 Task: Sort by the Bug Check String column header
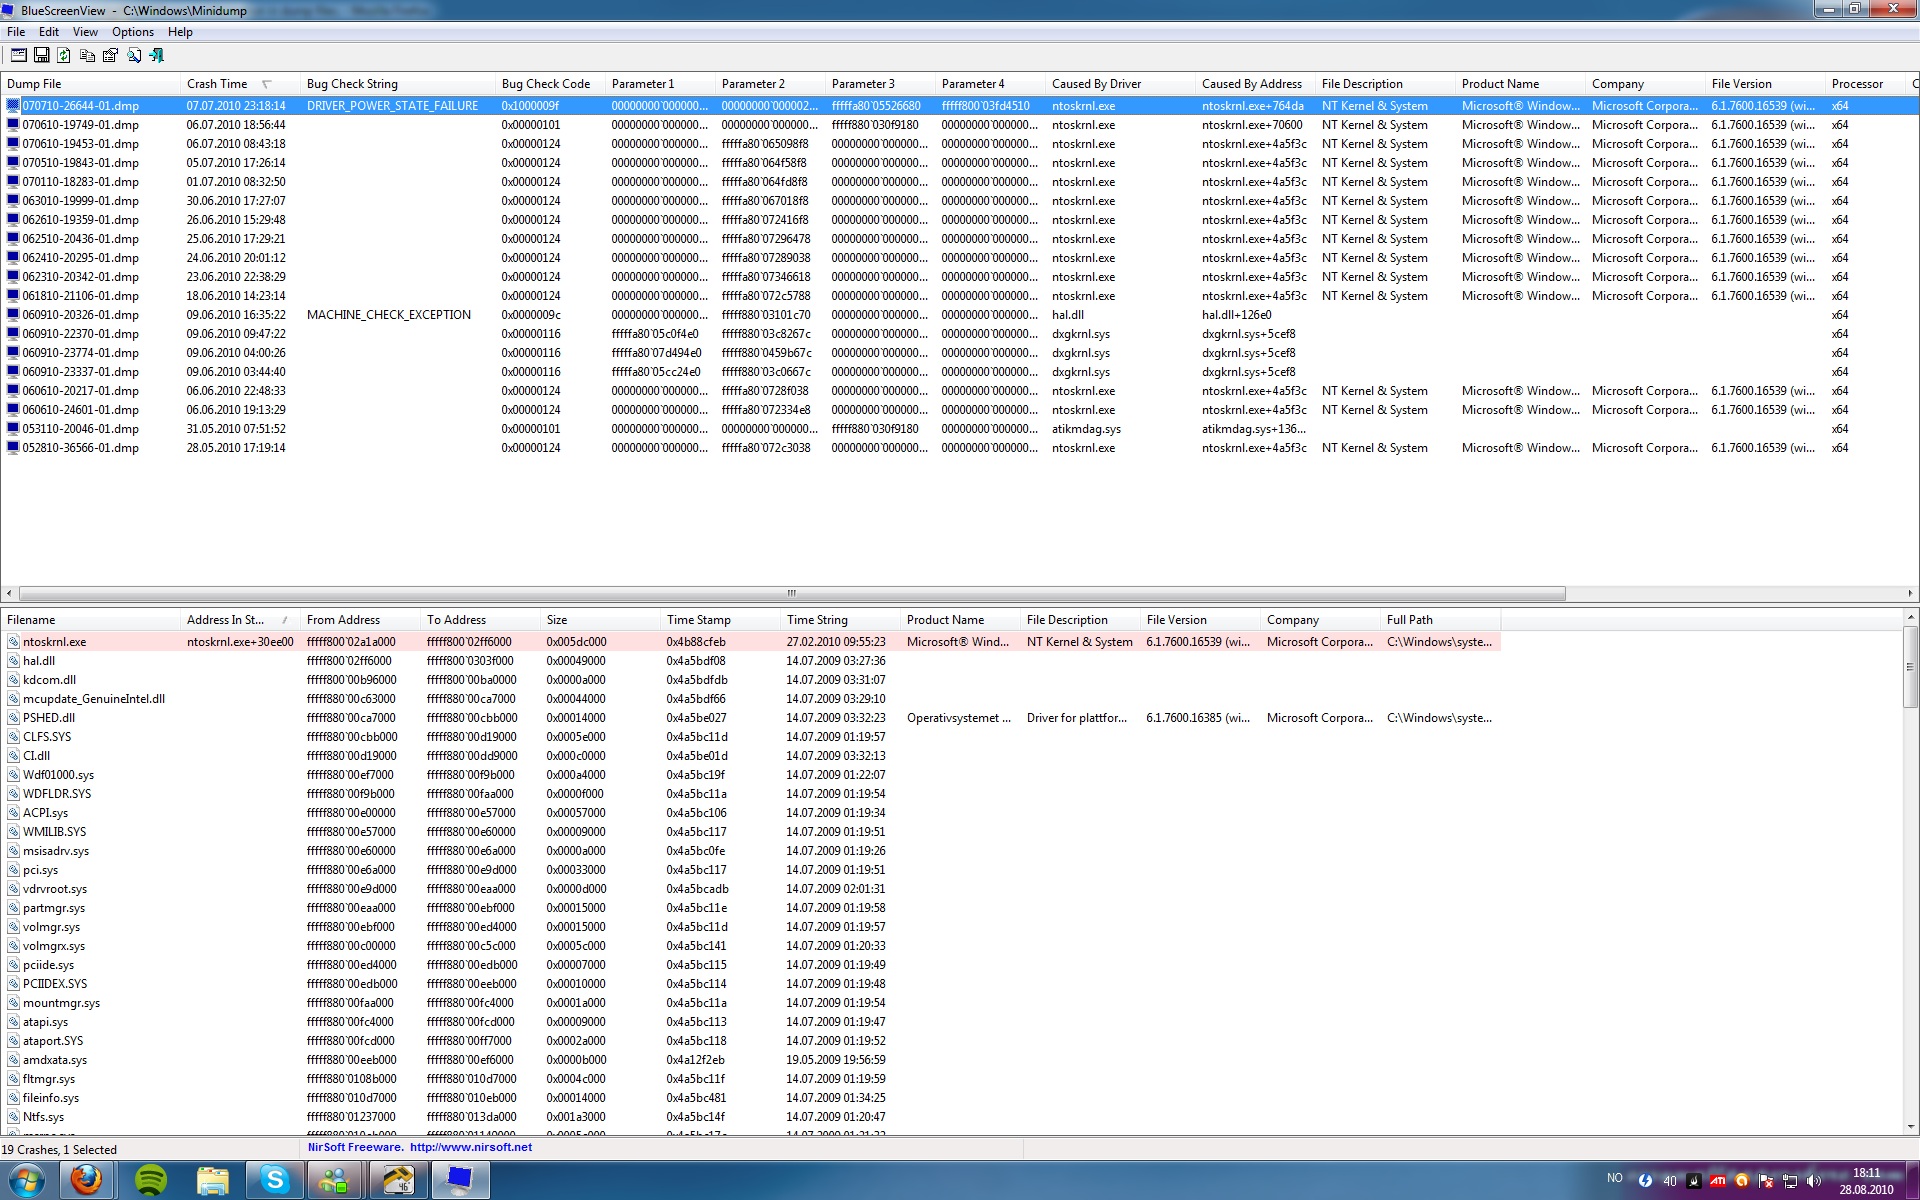coord(397,84)
